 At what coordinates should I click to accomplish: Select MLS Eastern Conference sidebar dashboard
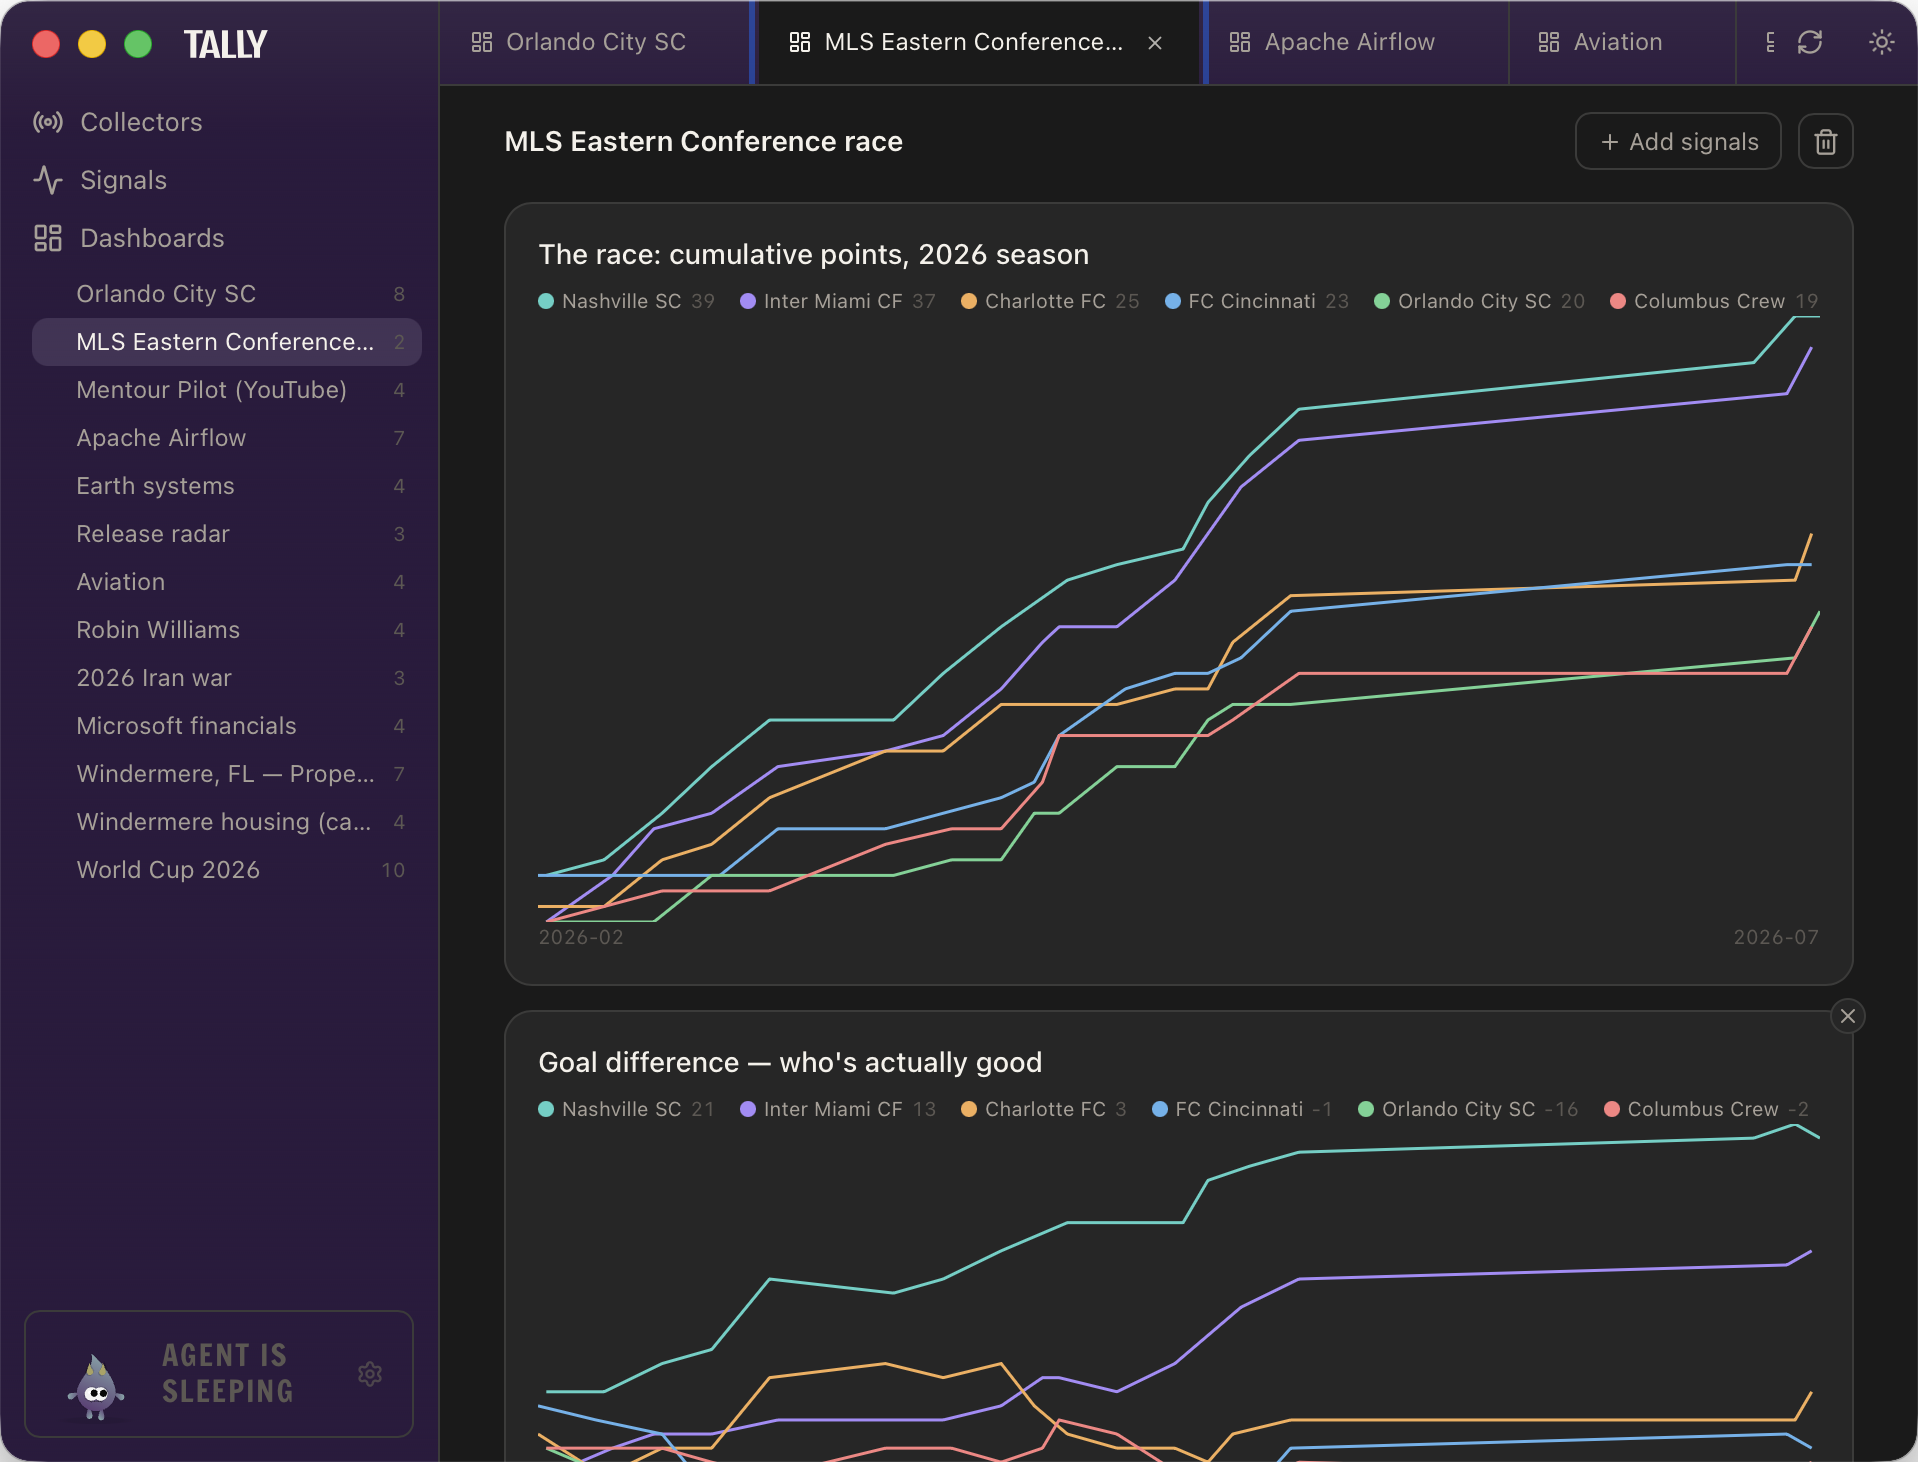tap(227, 342)
